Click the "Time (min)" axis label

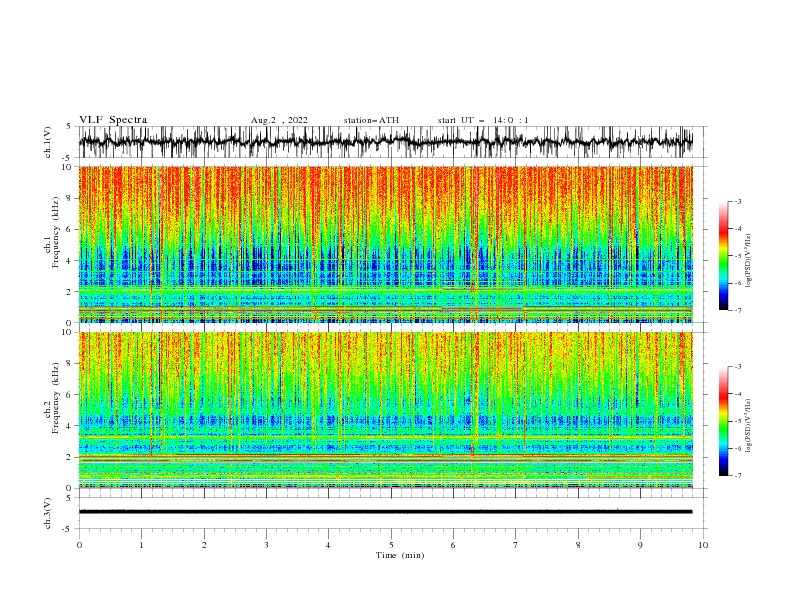400,555
